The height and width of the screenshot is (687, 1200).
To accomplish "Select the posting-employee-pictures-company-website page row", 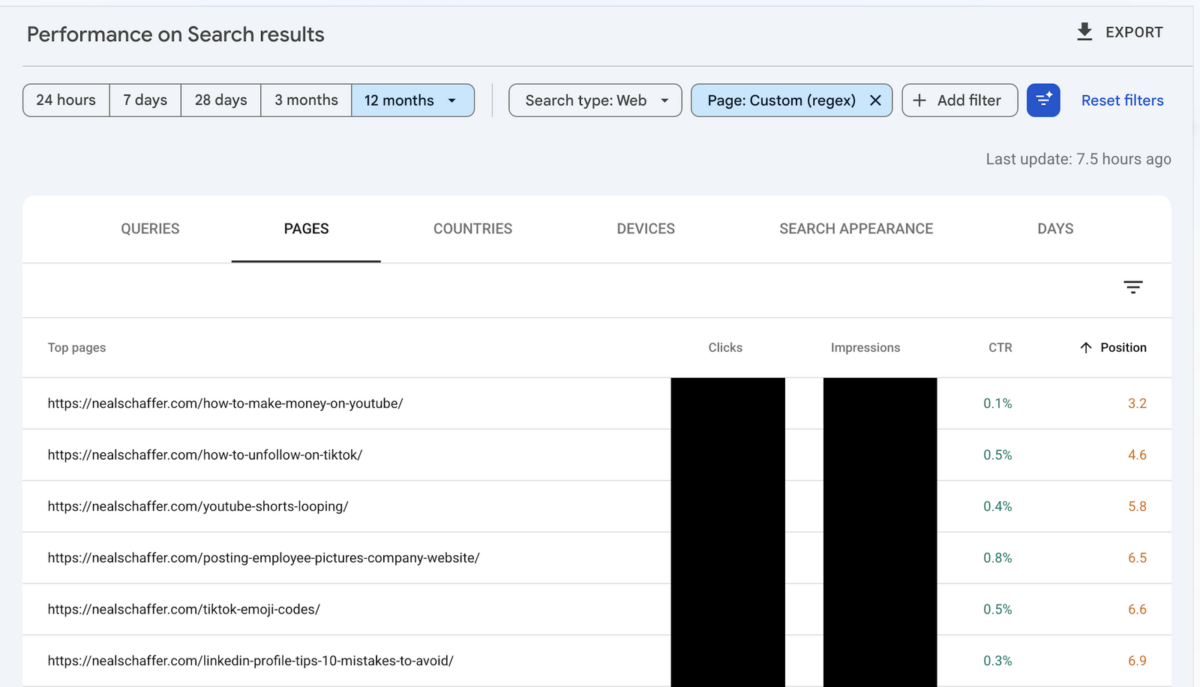I will point(597,558).
